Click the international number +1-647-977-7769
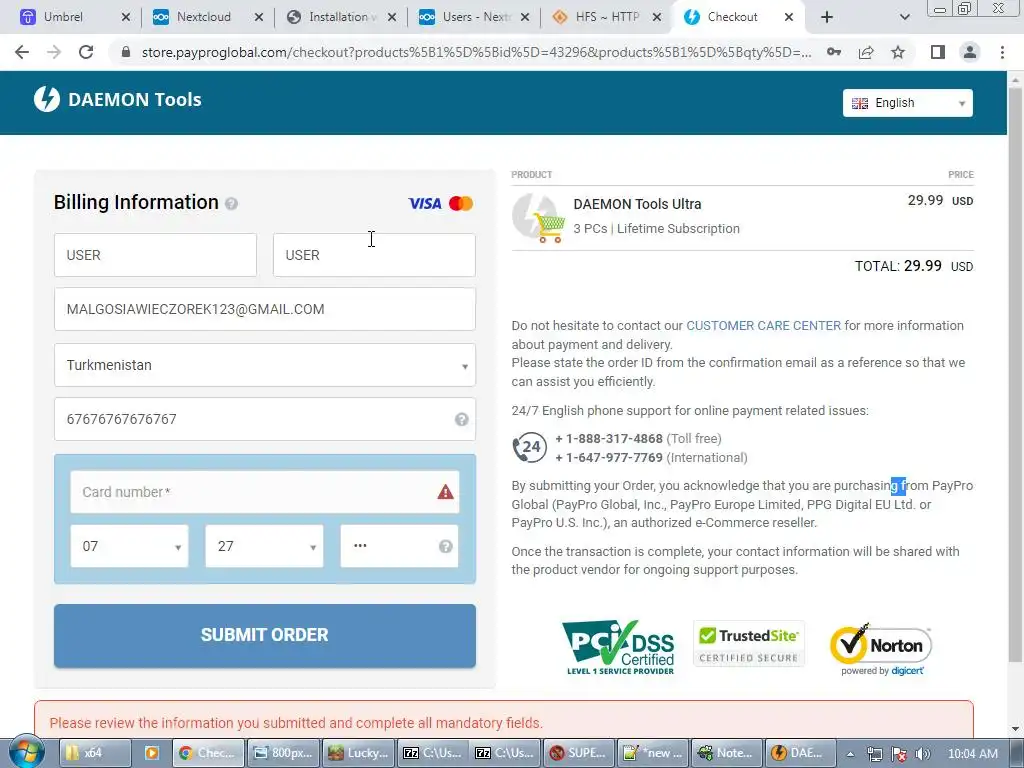This screenshot has height=768, width=1024. click(609, 458)
